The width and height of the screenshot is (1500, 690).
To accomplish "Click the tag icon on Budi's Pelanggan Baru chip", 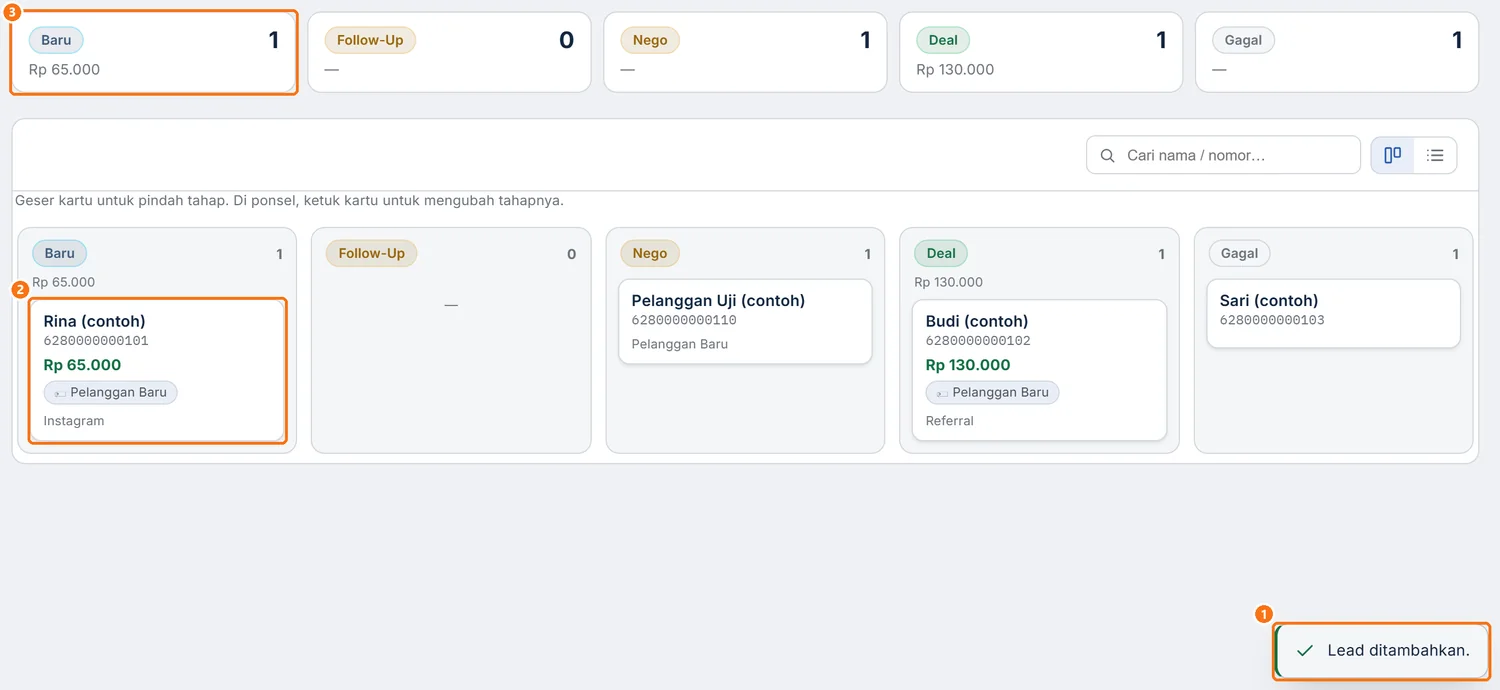I will point(943,393).
